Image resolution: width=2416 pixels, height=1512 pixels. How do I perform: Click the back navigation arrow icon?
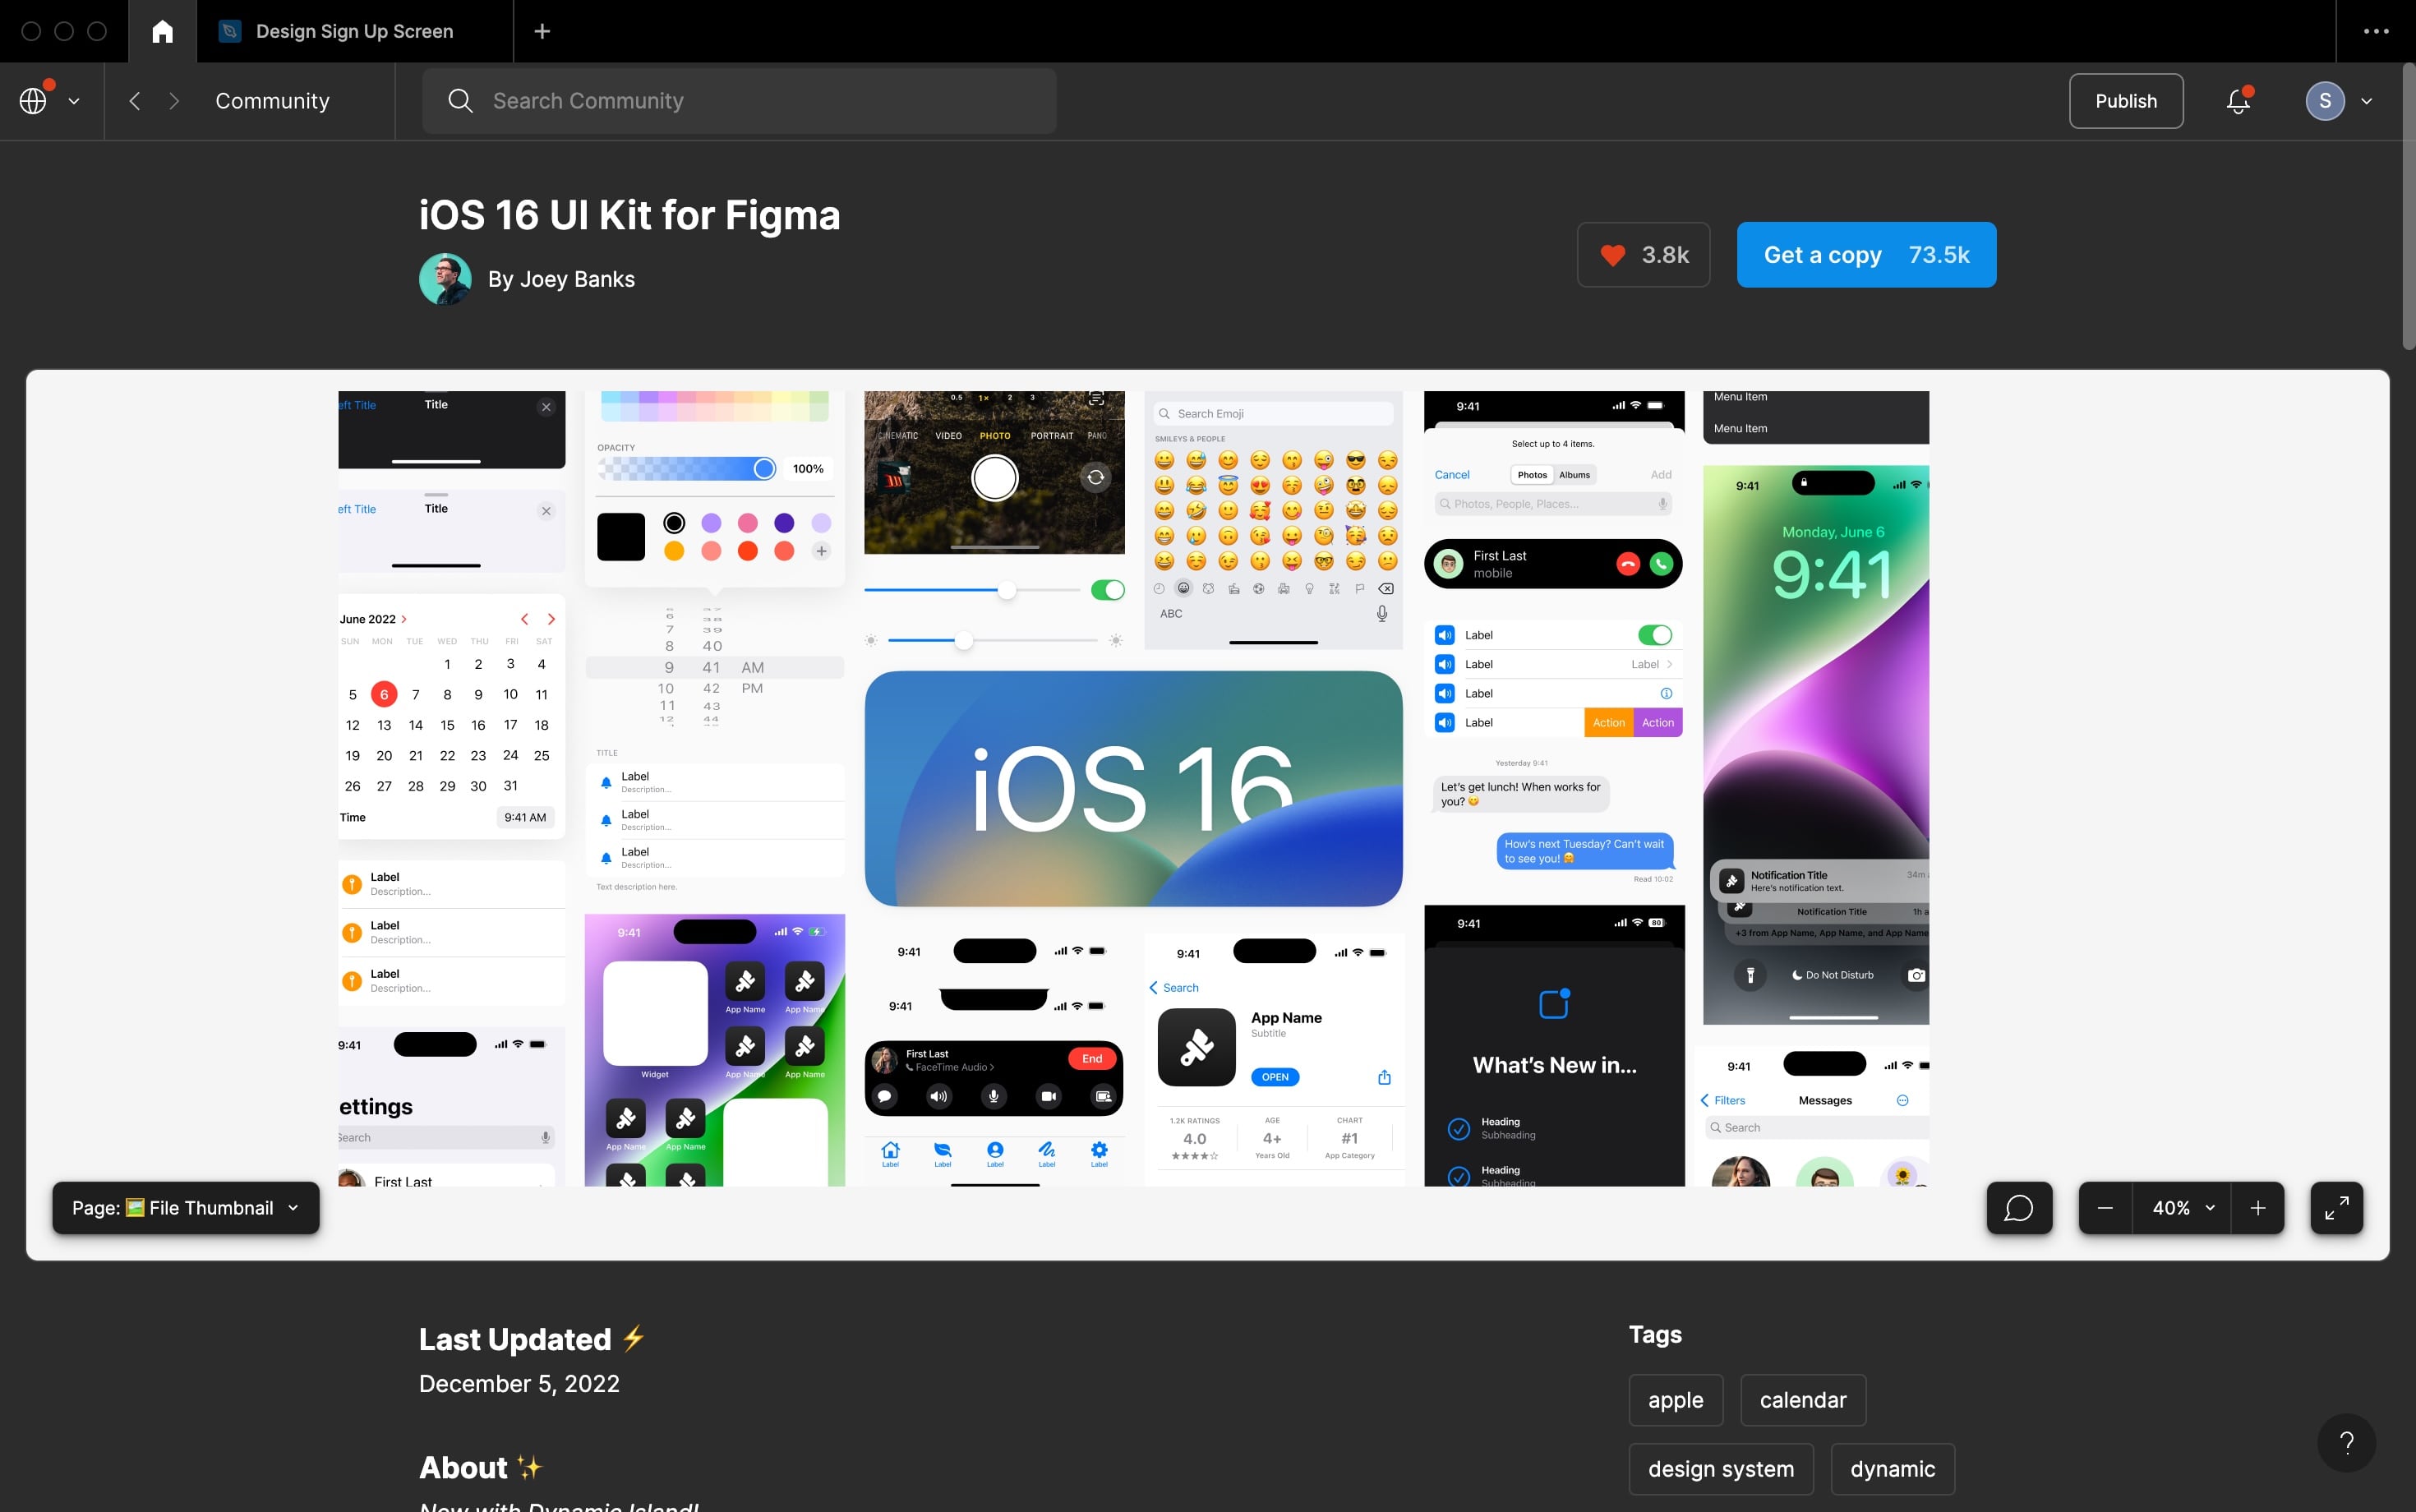136,99
